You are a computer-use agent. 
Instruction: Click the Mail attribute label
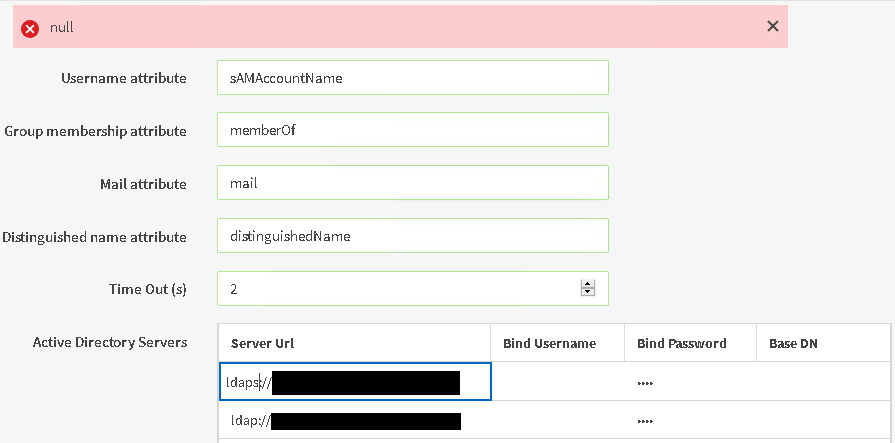pos(143,184)
